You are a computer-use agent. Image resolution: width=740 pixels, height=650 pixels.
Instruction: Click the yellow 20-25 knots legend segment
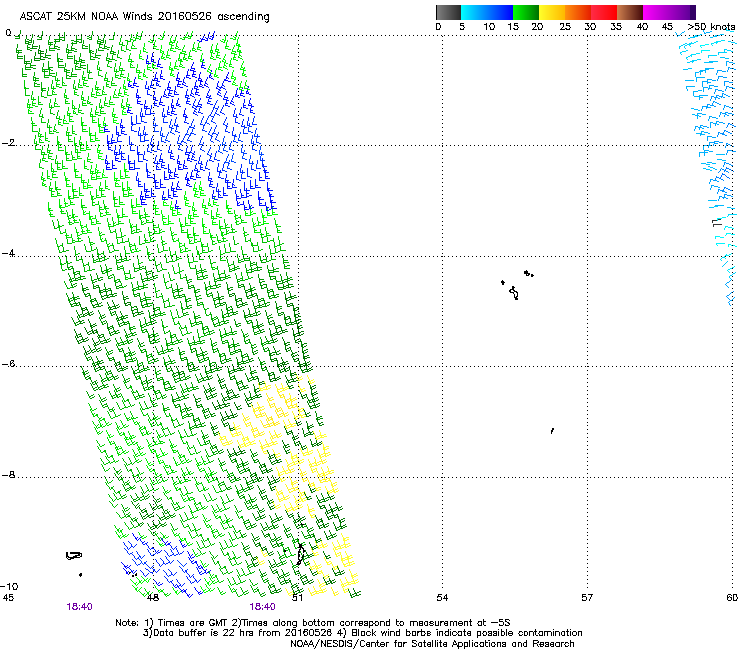click(552, 12)
